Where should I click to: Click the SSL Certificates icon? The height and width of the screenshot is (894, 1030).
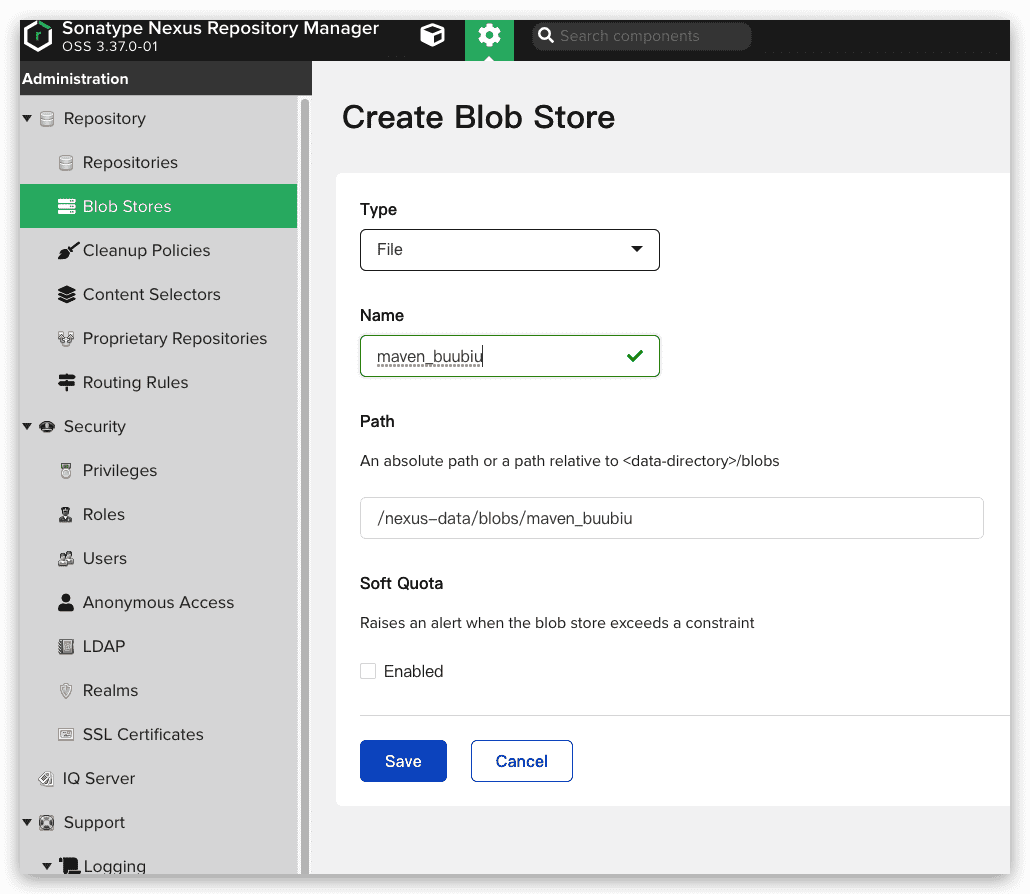click(67, 735)
